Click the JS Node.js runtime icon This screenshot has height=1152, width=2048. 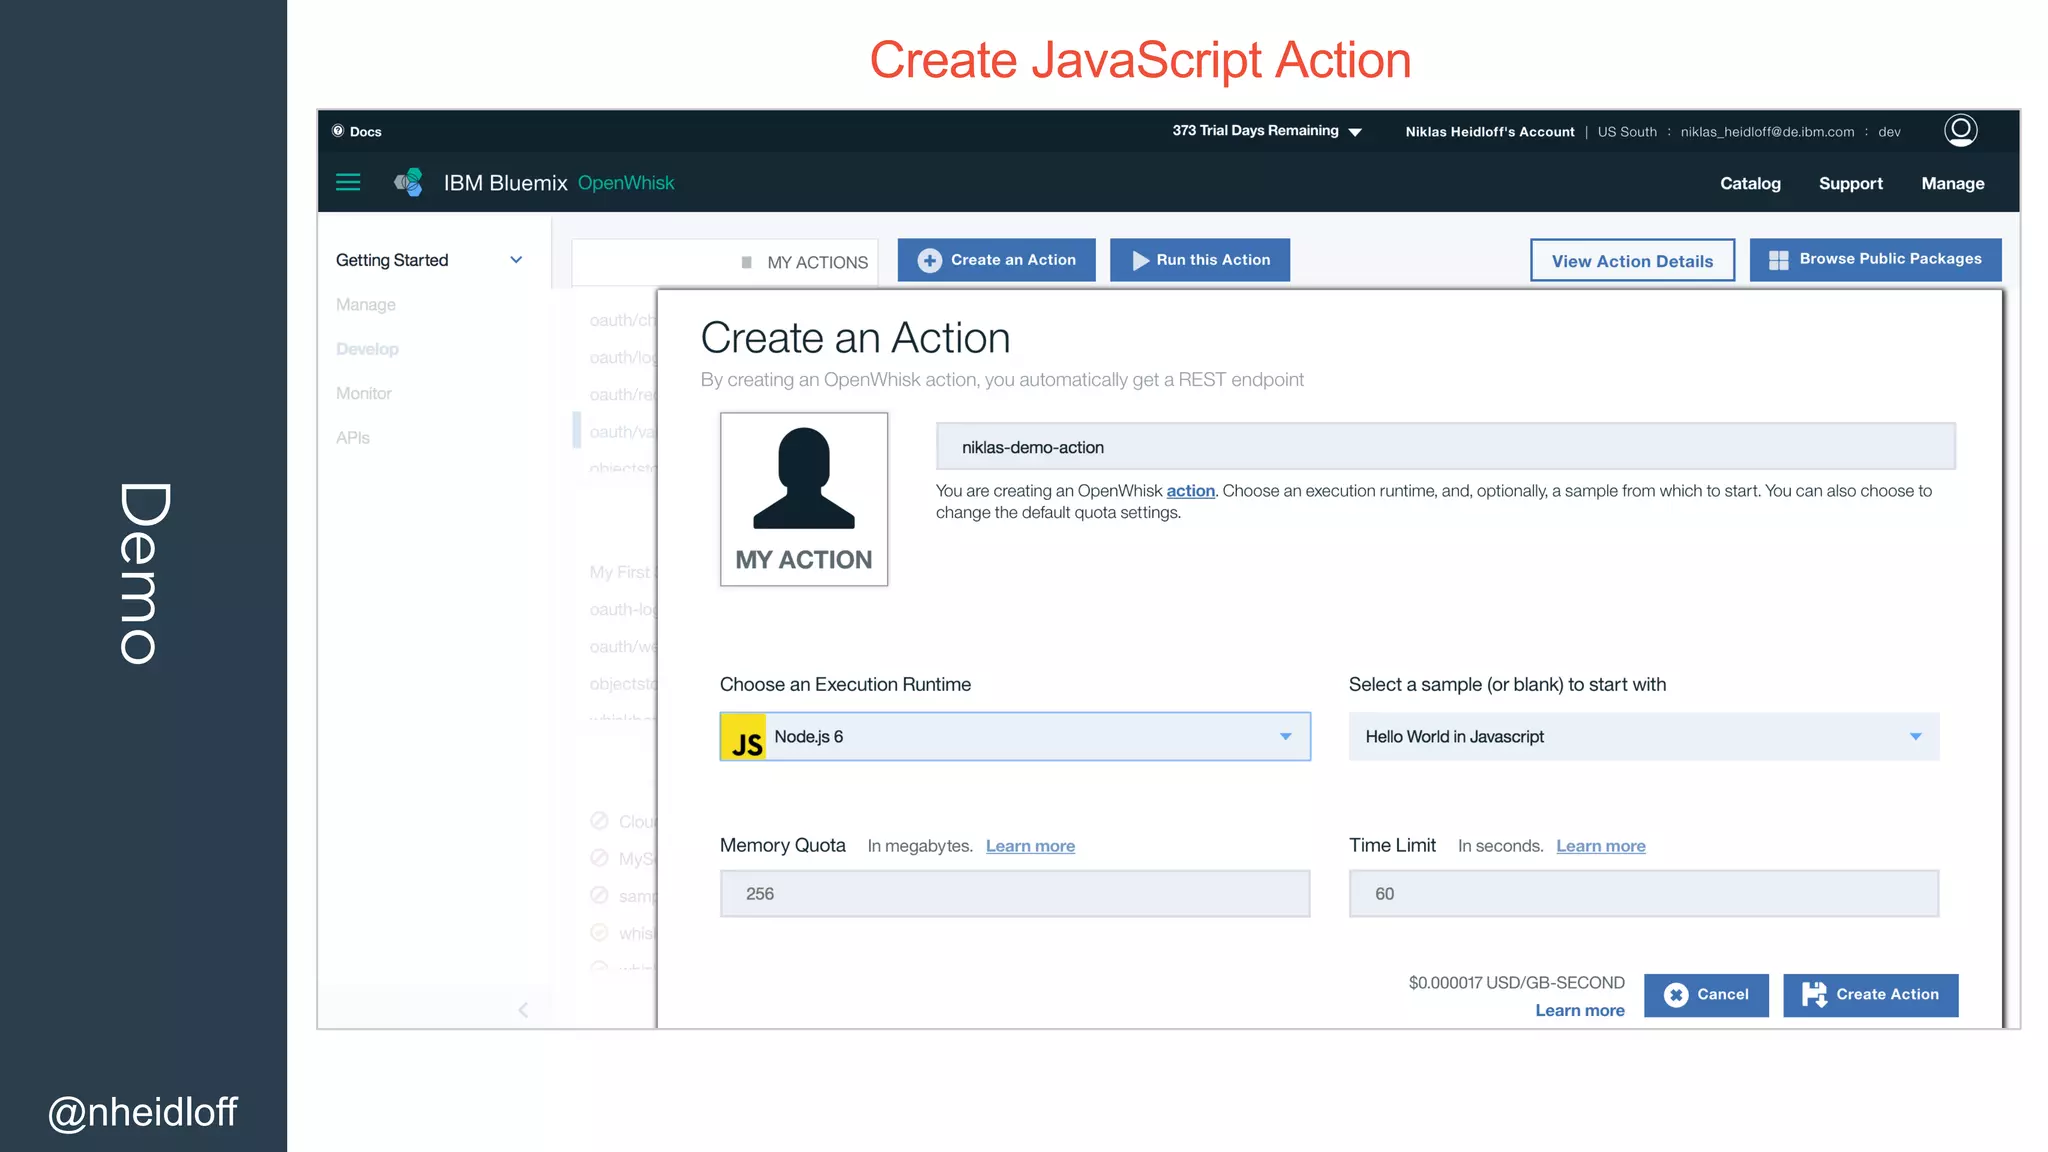coord(744,737)
